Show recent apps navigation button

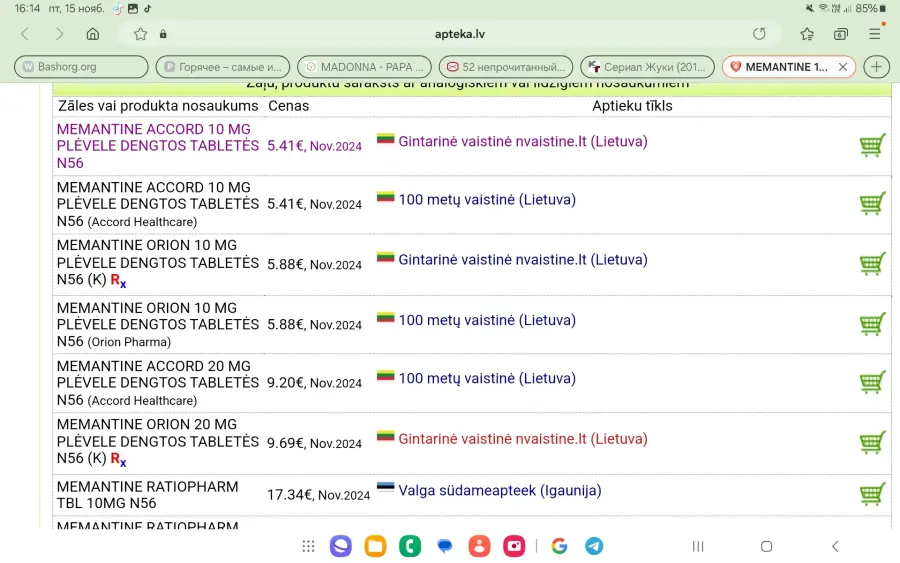click(x=698, y=546)
